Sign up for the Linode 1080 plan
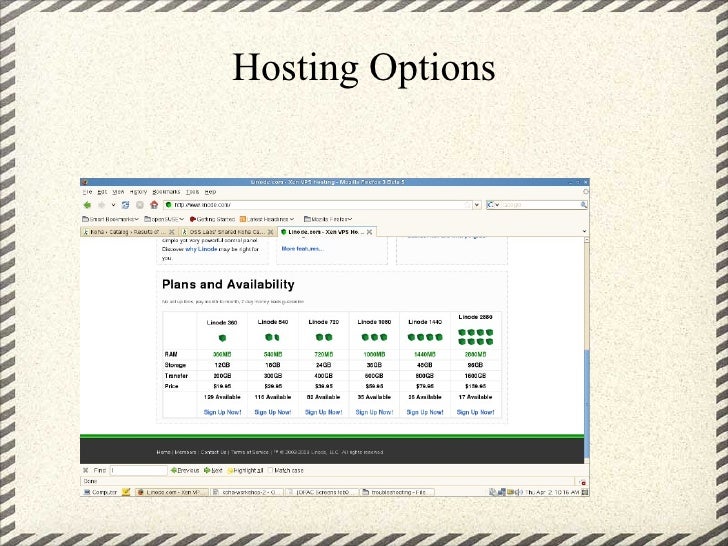Screen dimensions: 728x546 (374, 412)
